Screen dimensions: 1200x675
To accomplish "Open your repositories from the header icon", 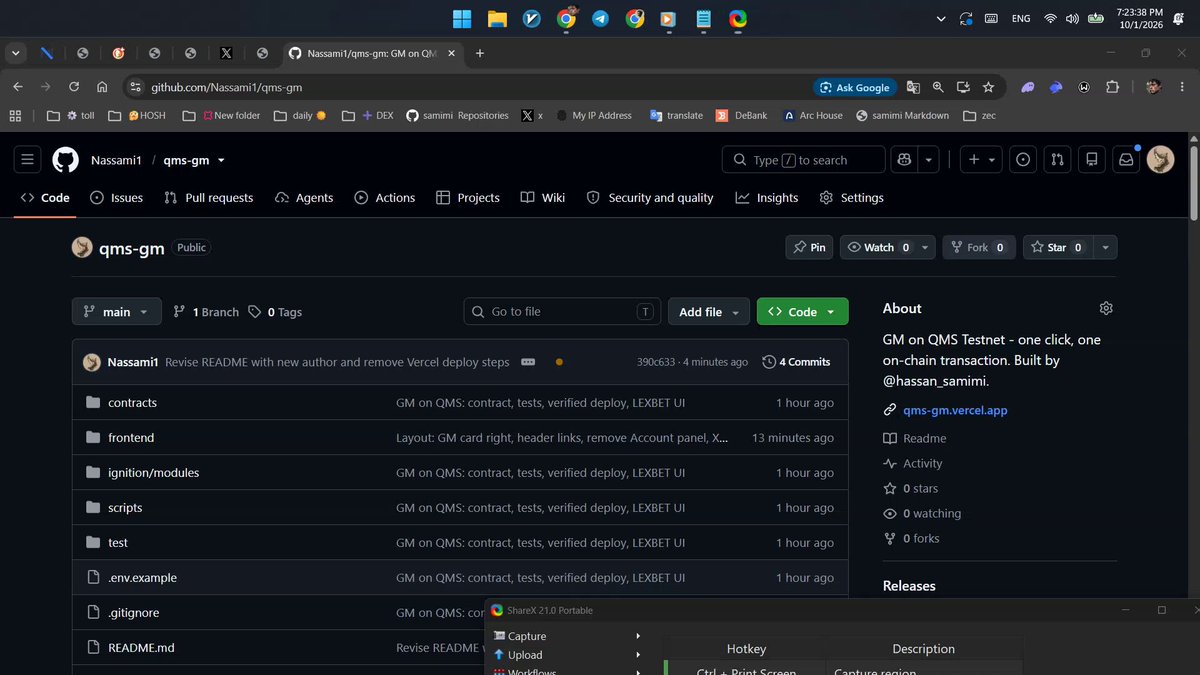I will [x=1092, y=160].
